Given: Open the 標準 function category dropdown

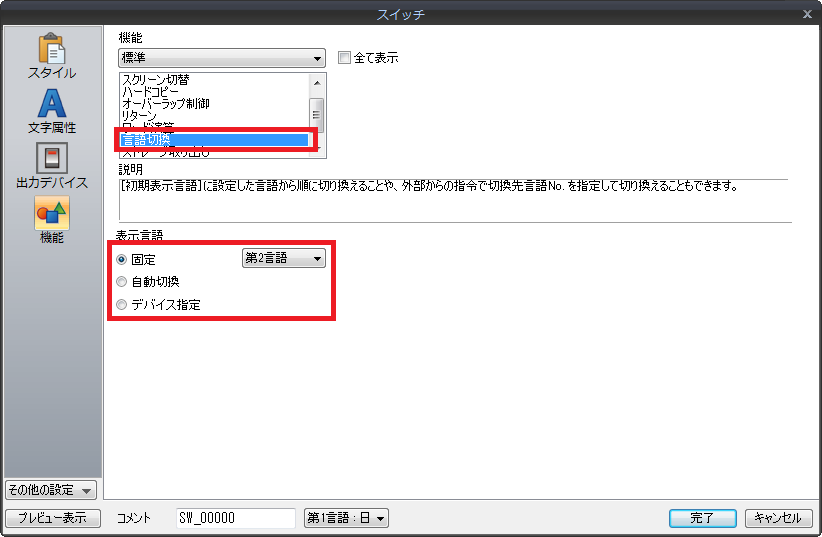Looking at the screenshot, I should 221,58.
